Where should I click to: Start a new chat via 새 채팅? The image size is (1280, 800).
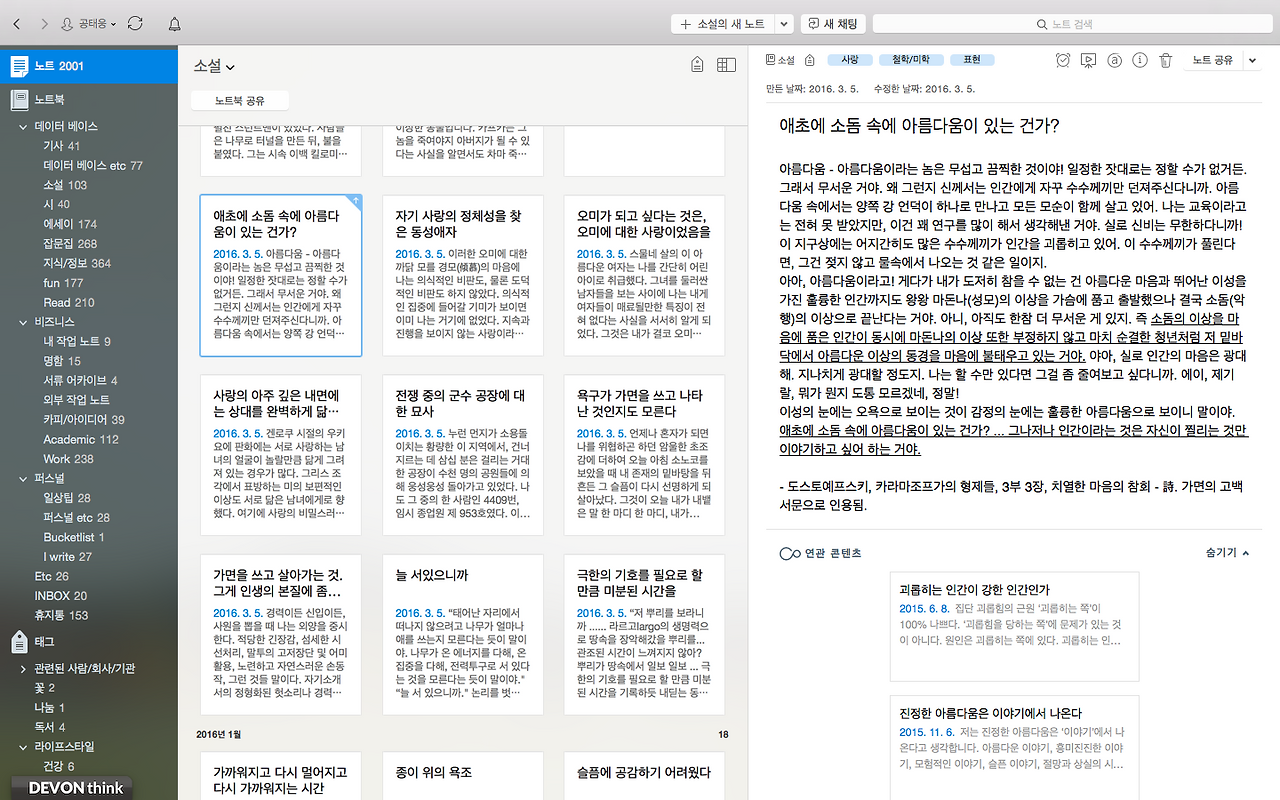coord(833,23)
